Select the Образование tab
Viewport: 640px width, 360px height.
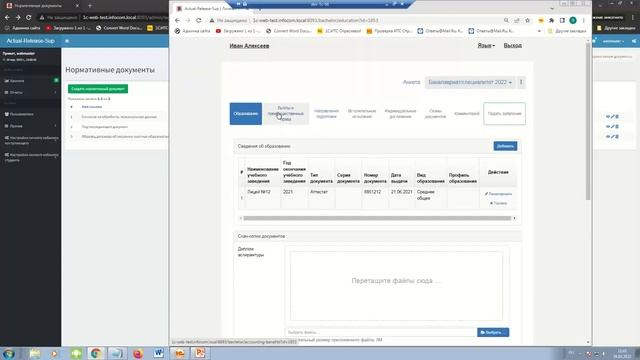pyautogui.click(x=246, y=114)
